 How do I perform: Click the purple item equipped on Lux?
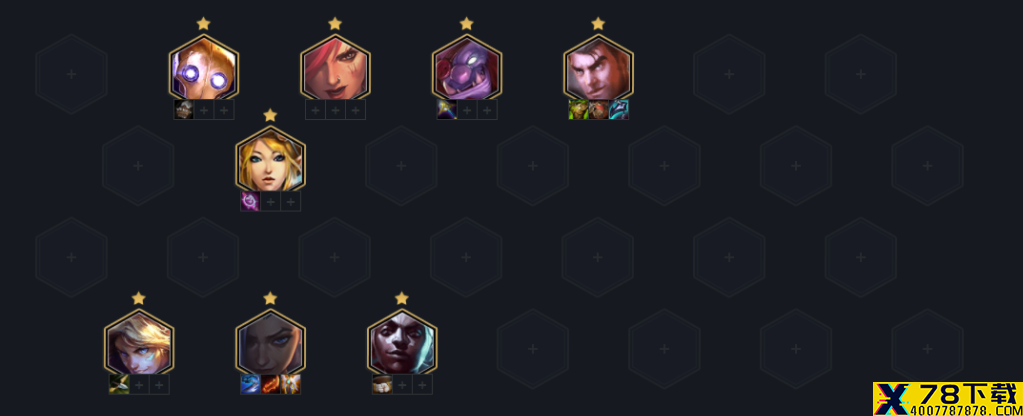(x=250, y=201)
